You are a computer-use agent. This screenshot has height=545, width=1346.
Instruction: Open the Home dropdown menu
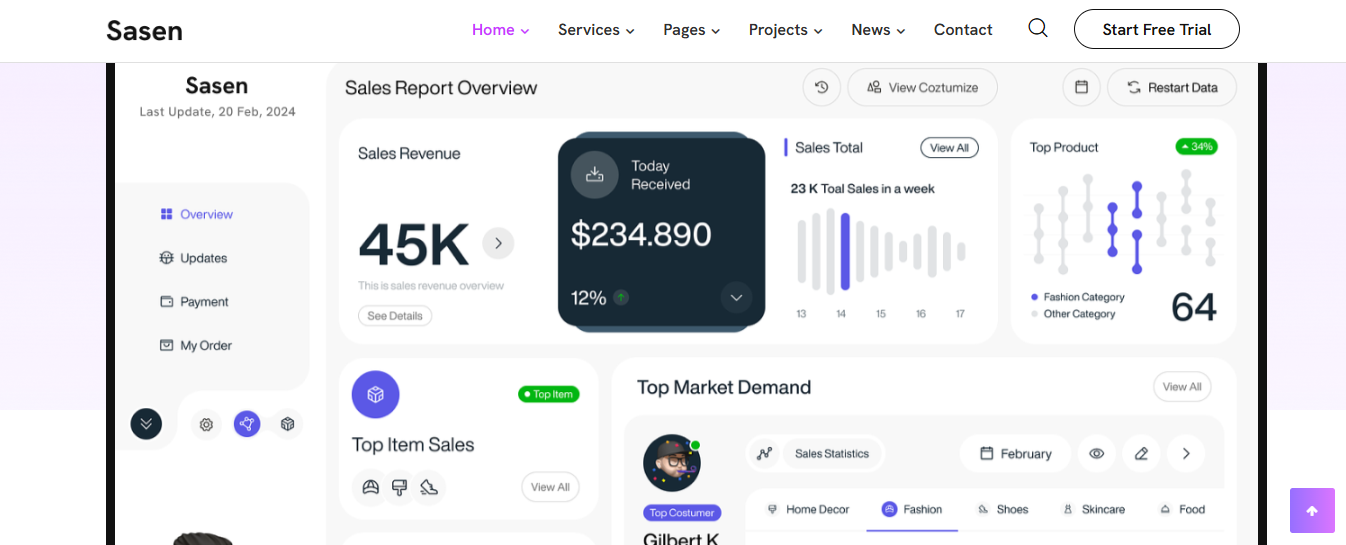pyautogui.click(x=501, y=30)
